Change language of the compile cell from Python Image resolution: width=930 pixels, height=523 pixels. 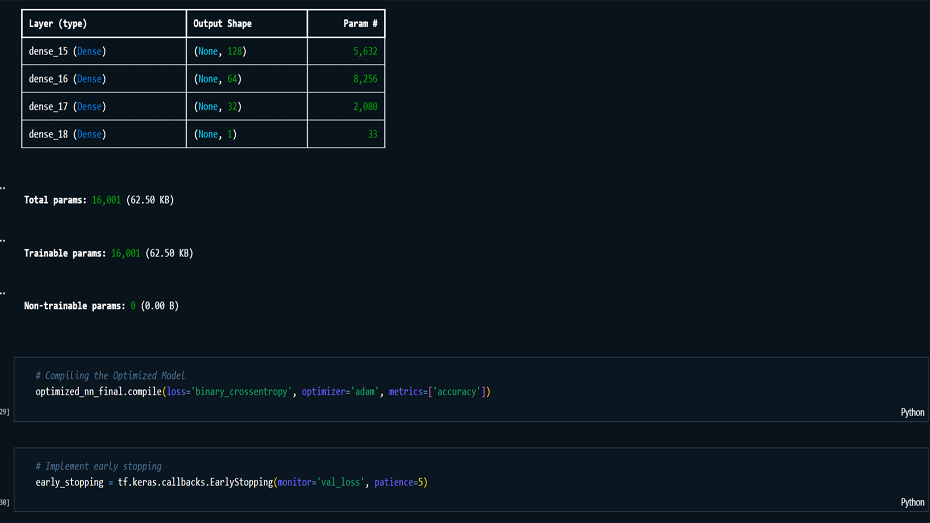click(x=912, y=411)
